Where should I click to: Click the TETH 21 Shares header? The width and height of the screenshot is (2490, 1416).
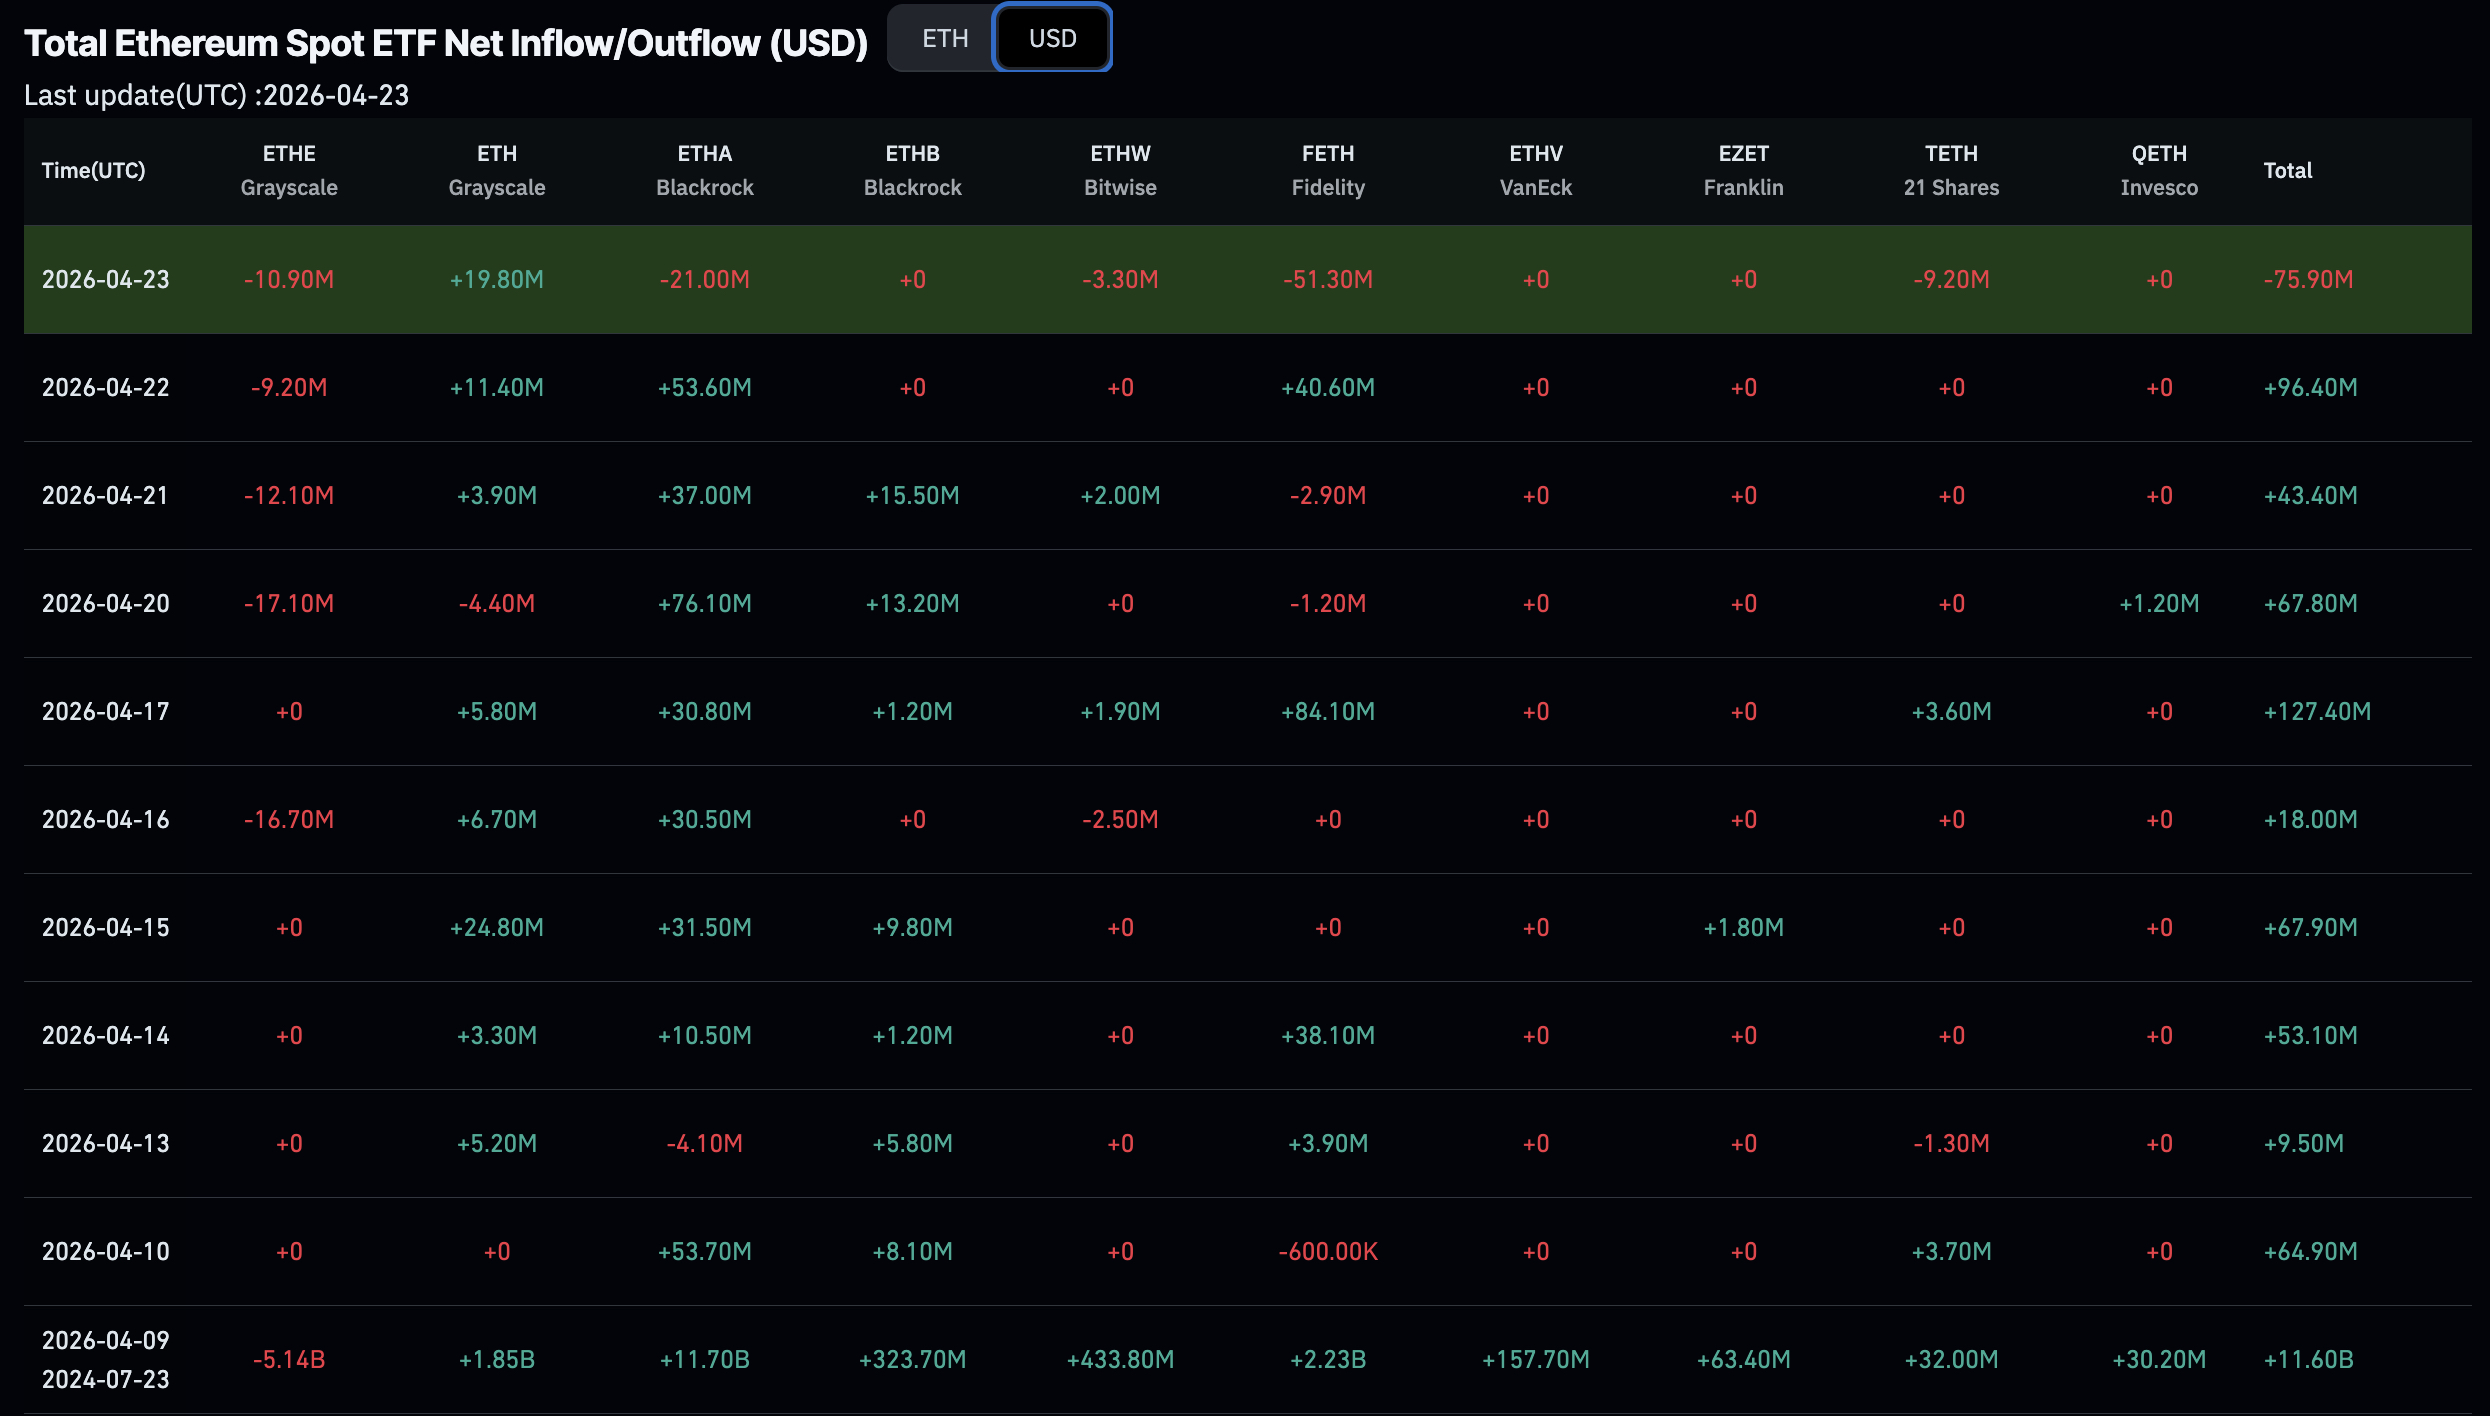click(x=1952, y=170)
